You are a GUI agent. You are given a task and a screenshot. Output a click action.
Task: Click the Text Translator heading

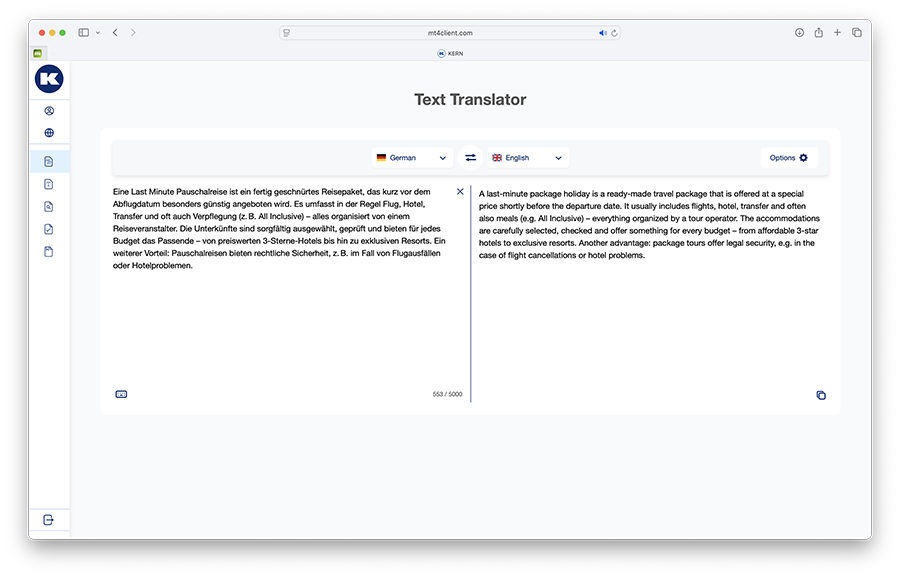coord(470,99)
